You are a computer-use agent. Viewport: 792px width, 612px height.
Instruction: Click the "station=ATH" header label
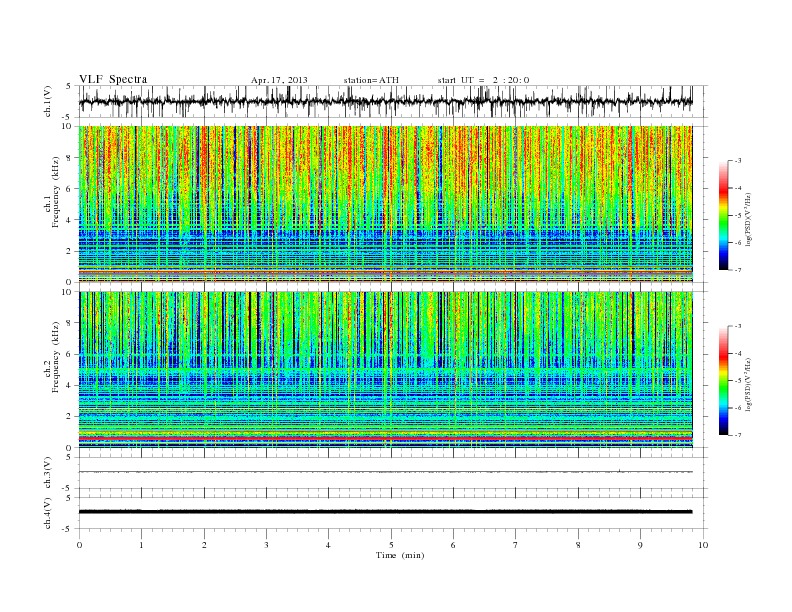click(x=371, y=80)
